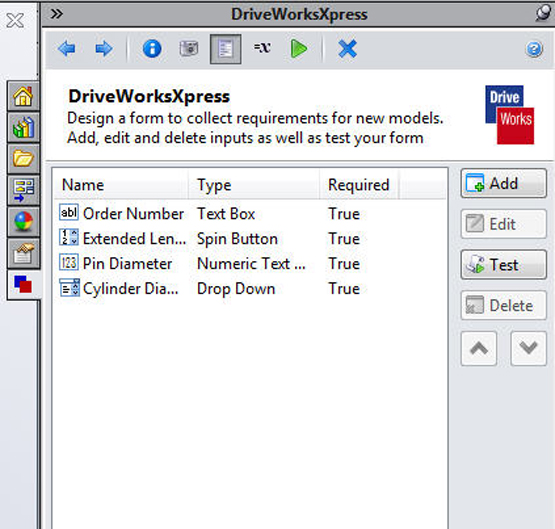Click True in the Cylinder Dia... row
This screenshot has height=529, width=555.
(344, 288)
